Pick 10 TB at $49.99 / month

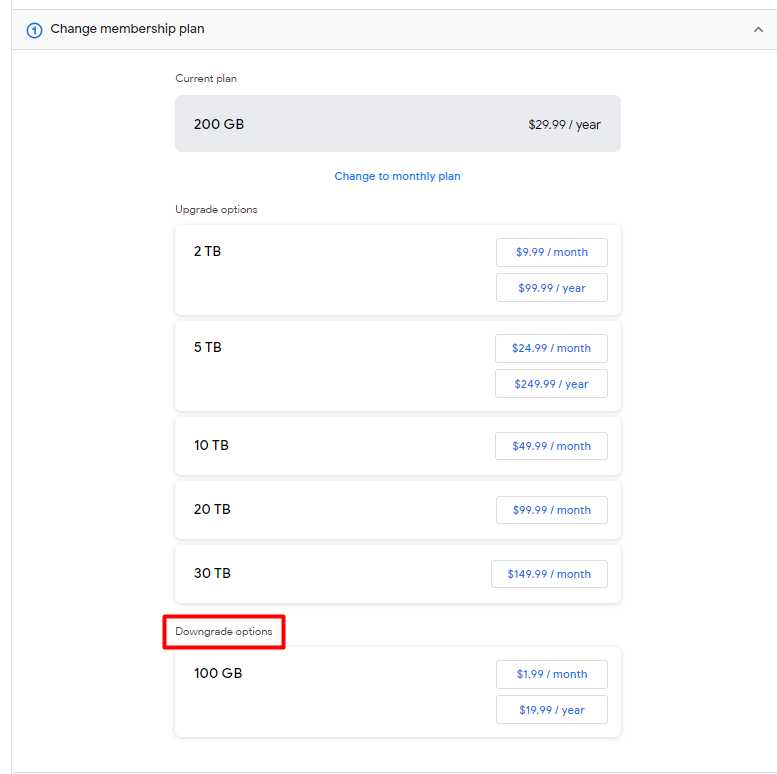point(551,446)
